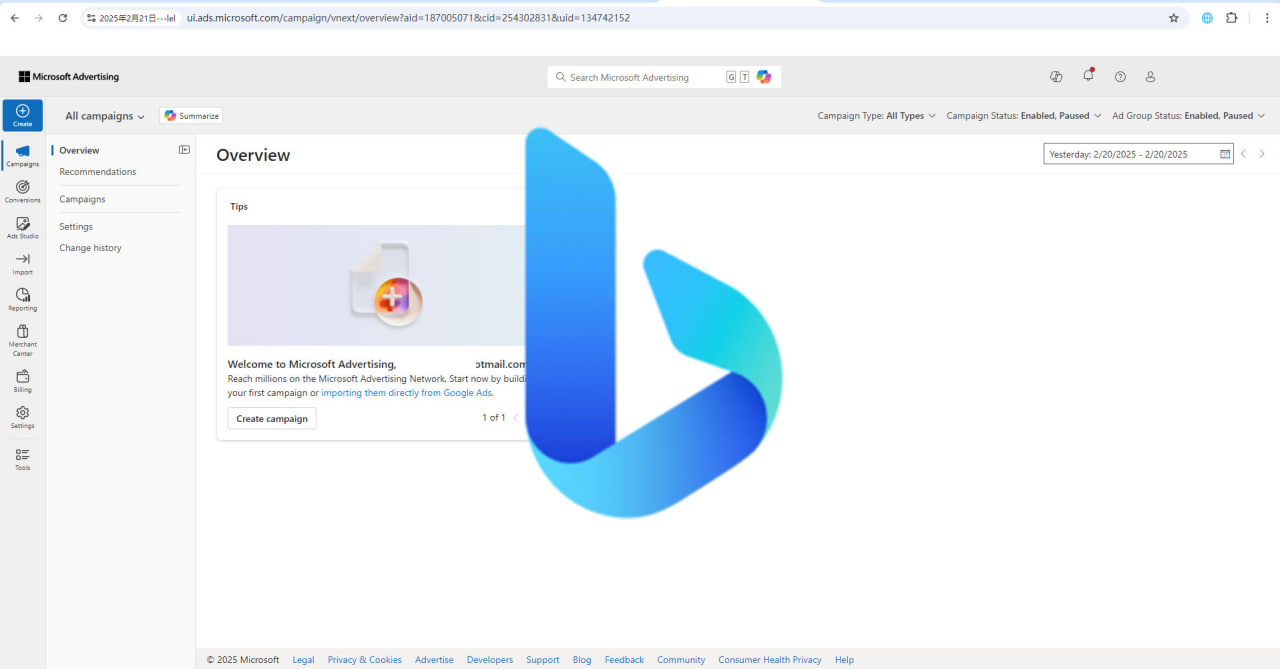Open Privacy & Cookies footer link
This screenshot has height=669, width=1280.
(x=365, y=660)
